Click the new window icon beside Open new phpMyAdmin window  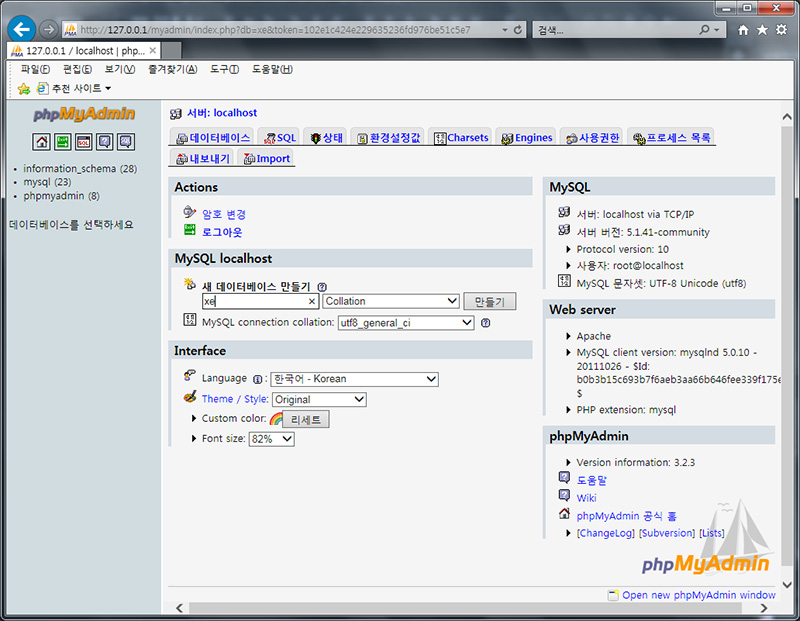(613, 595)
